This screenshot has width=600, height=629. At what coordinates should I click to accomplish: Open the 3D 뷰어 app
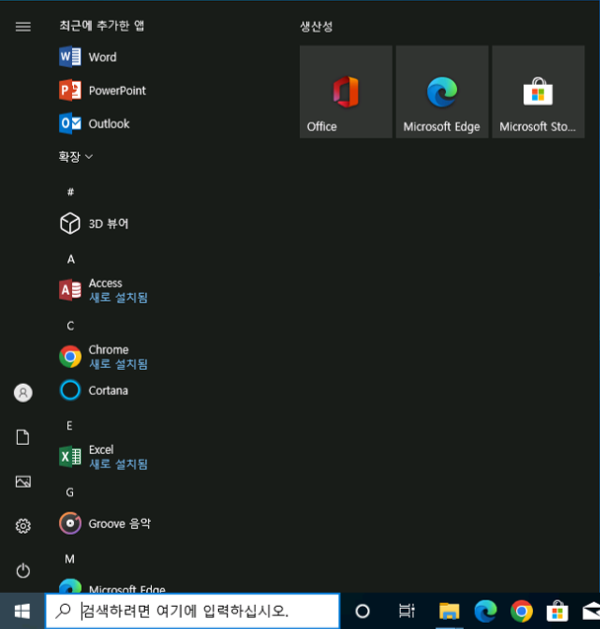coord(94,223)
